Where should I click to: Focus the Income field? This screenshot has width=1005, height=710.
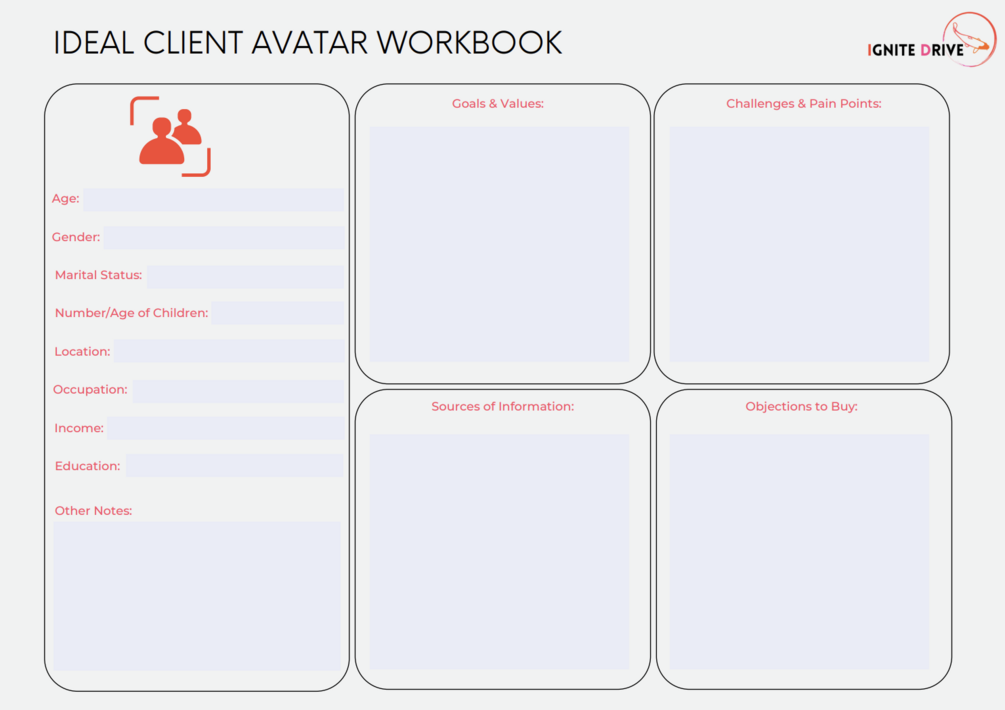click(226, 428)
